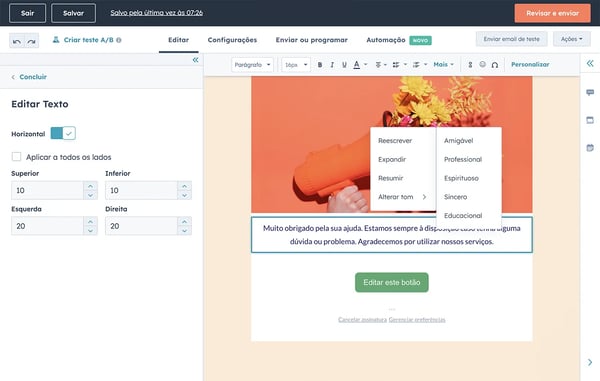Expand the text color dropdown arrow
Viewport: 600px width, 381px height.
[366, 65]
